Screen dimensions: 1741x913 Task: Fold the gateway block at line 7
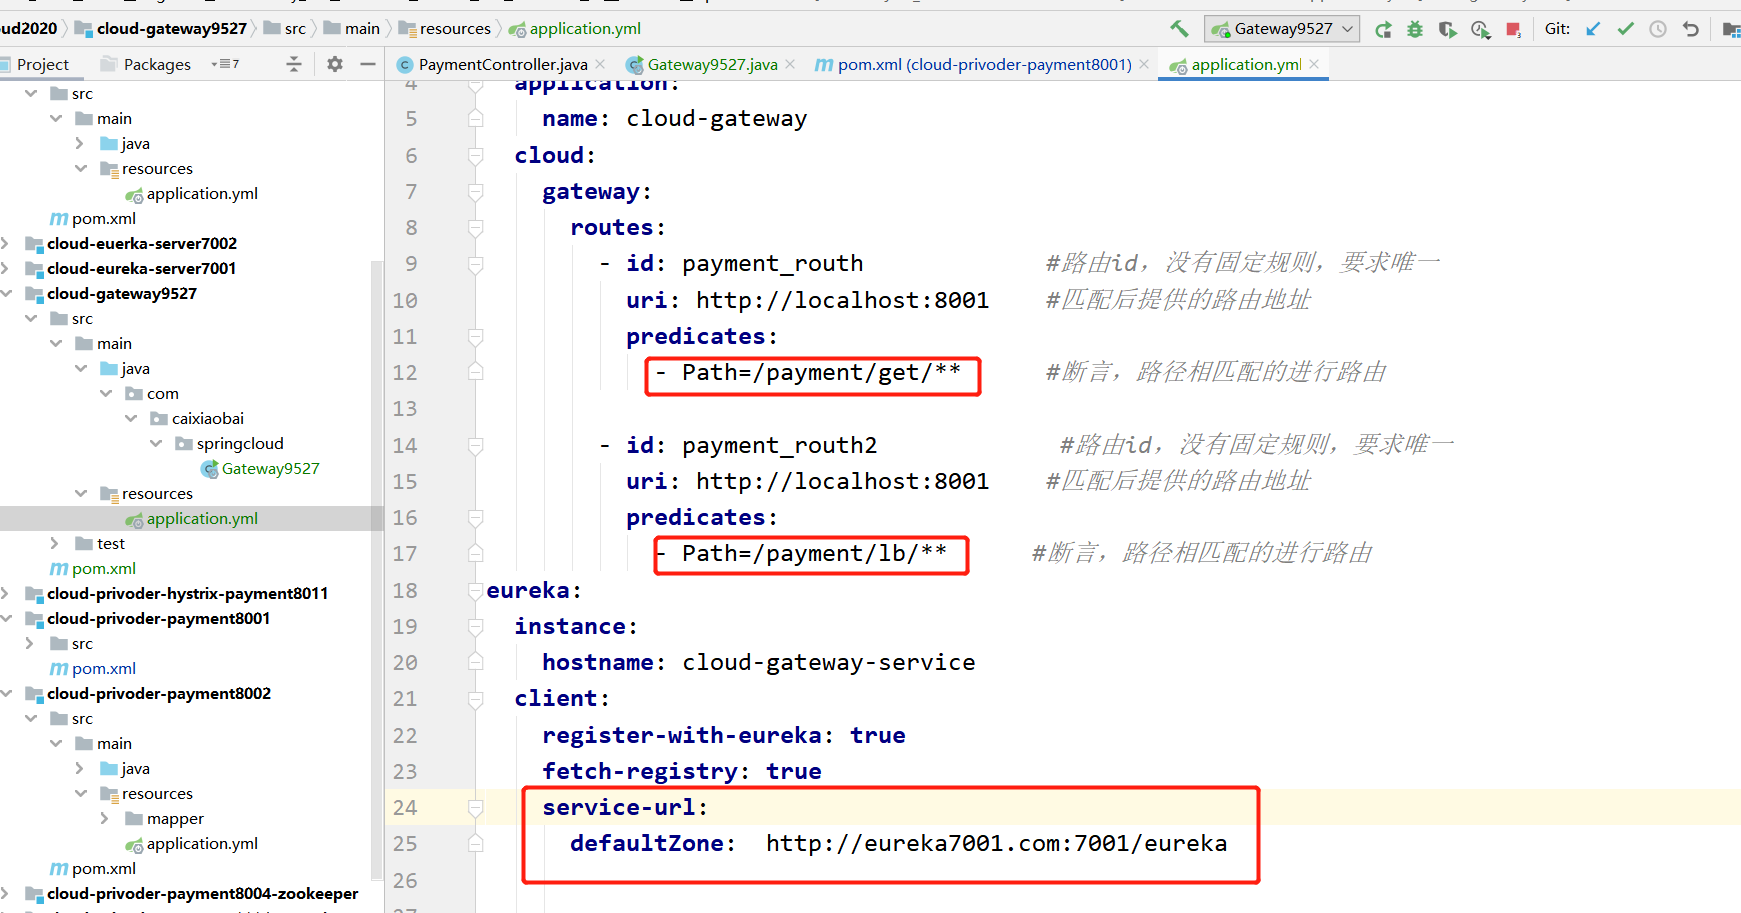coord(476,191)
